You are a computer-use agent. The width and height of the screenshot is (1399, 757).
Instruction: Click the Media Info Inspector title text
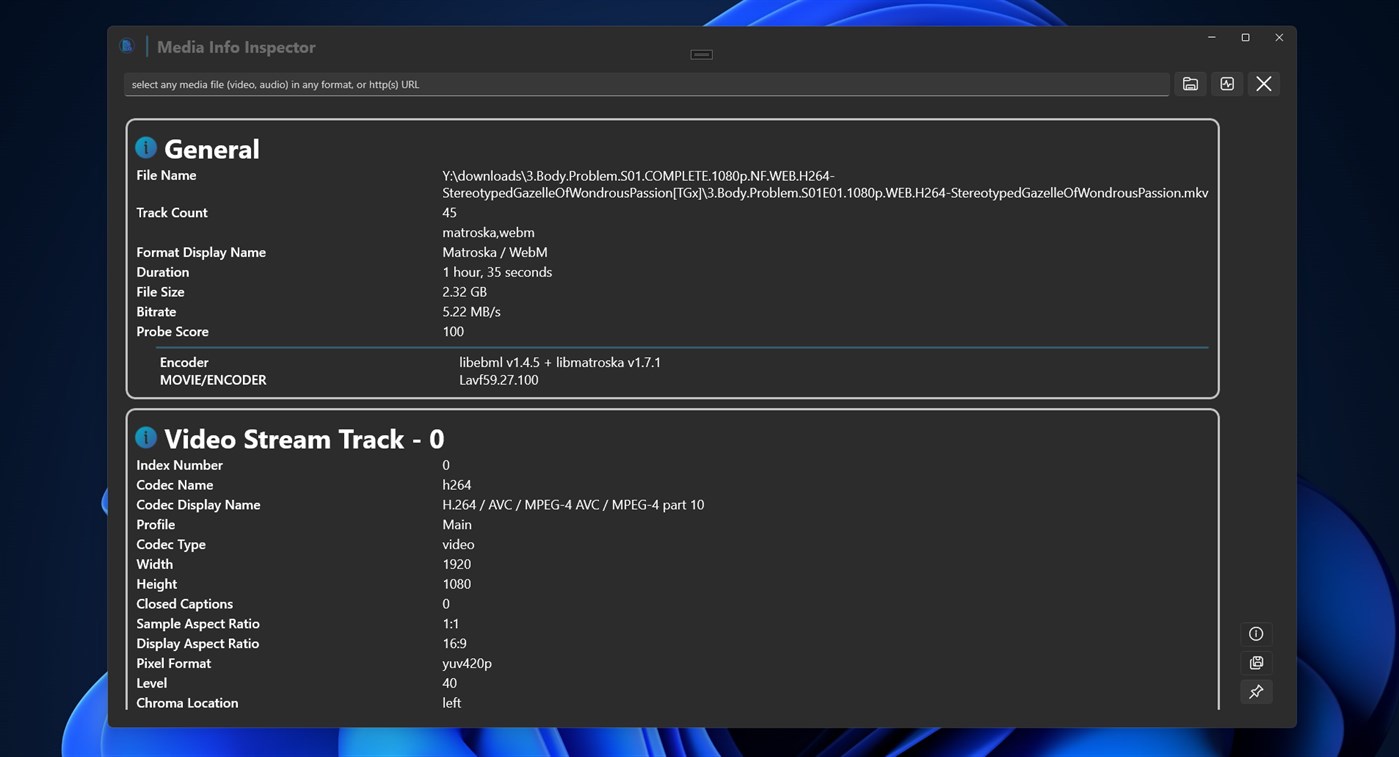coord(235,46)
